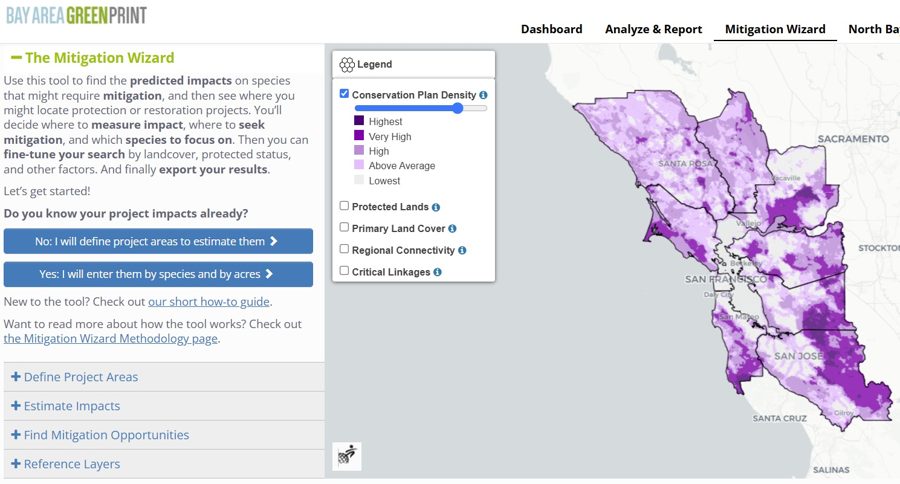Viewport: 900px width, 484px height.
Task: Open the North Bay tab
Action: (874, 29)
